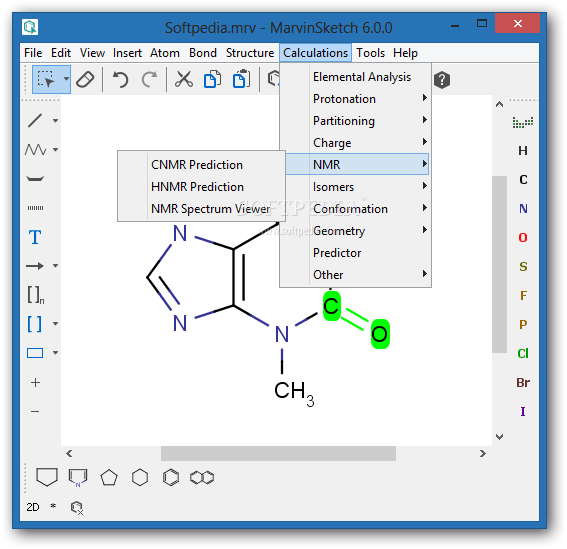Click the horizontal scrollbar thumb

[x=278, y=453]
